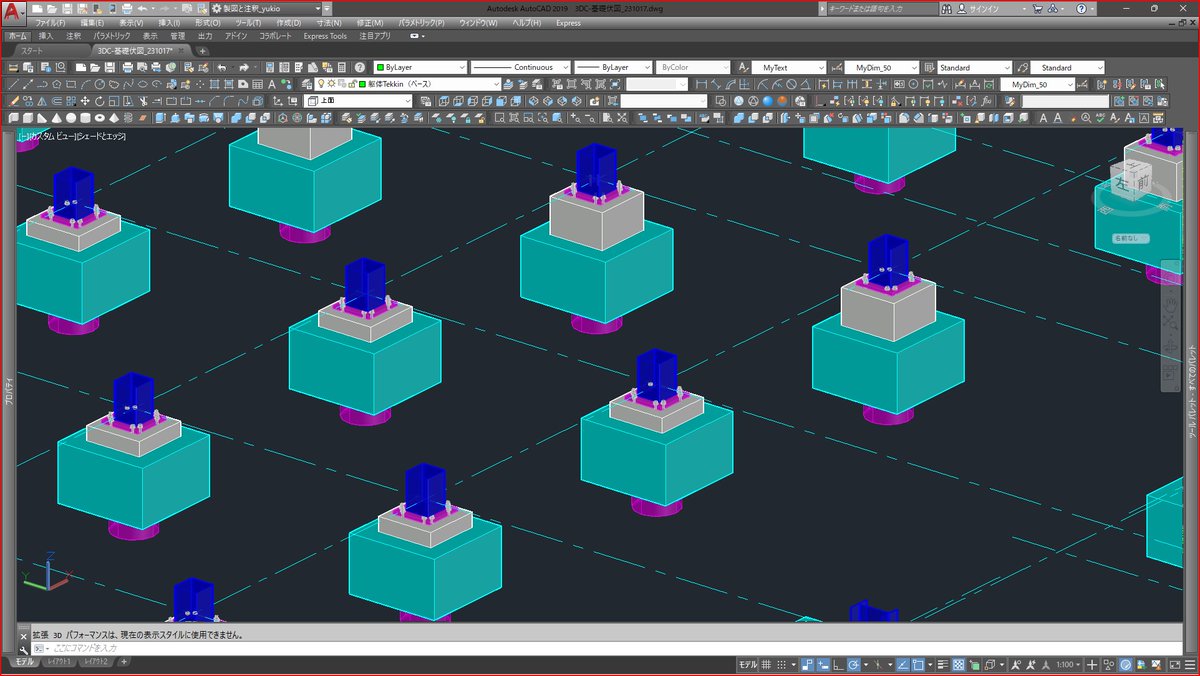
Task: Open the ウィンドウ(W) menu
Action: [x=478, y=22]
